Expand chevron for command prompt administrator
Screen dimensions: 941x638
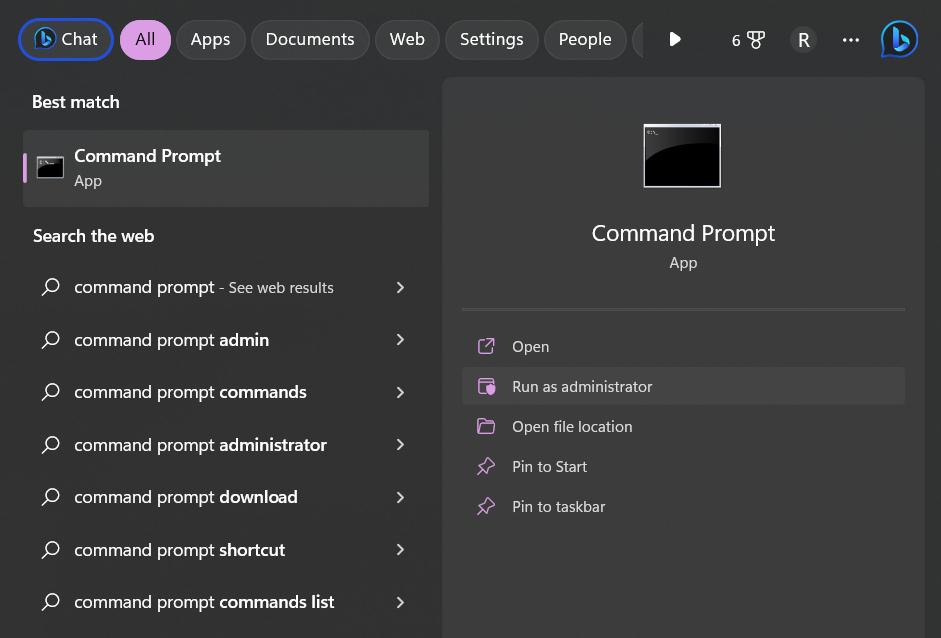pyautogui.click(x=400, y=445)
